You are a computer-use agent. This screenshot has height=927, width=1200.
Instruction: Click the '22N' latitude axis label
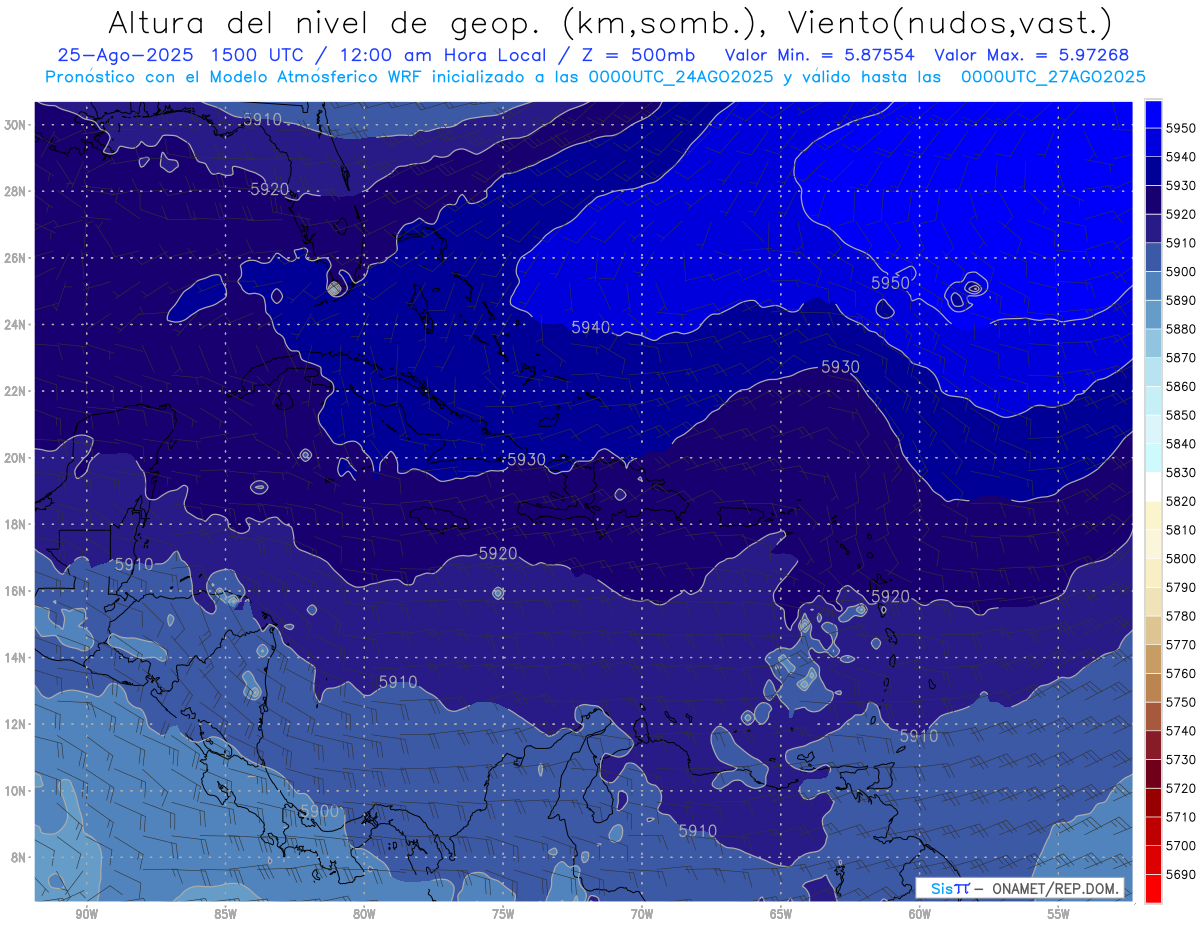pos(16,391)
